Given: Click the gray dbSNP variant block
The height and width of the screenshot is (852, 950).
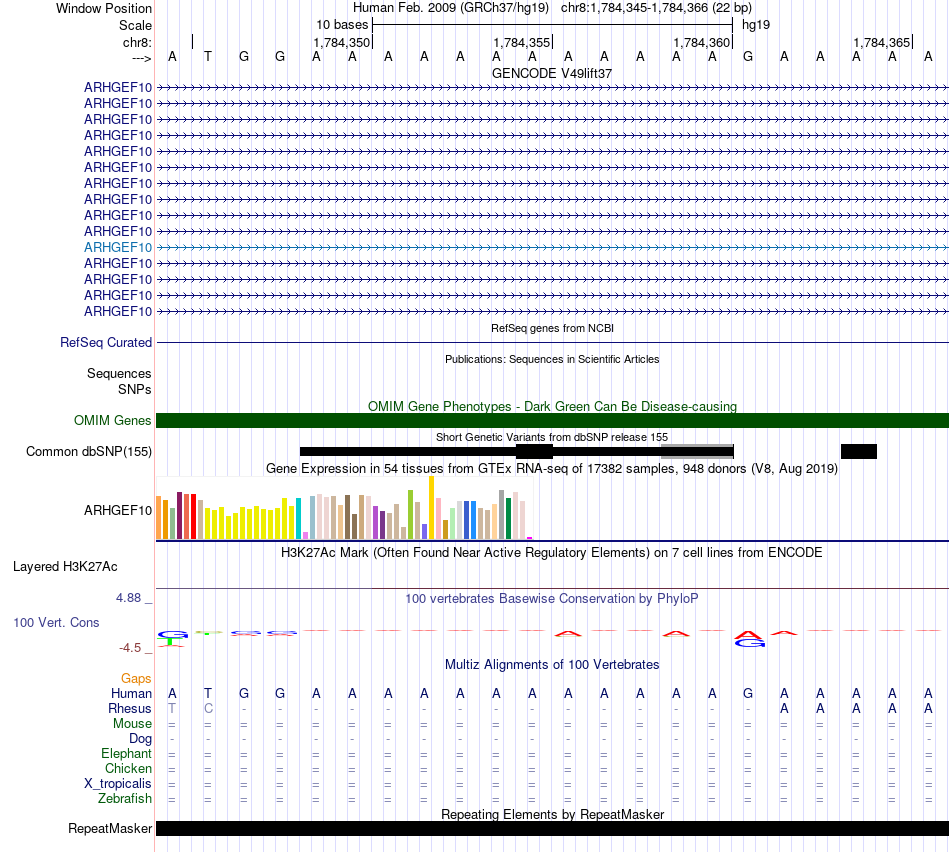Looking at the screenshot, I should point(697,451).
